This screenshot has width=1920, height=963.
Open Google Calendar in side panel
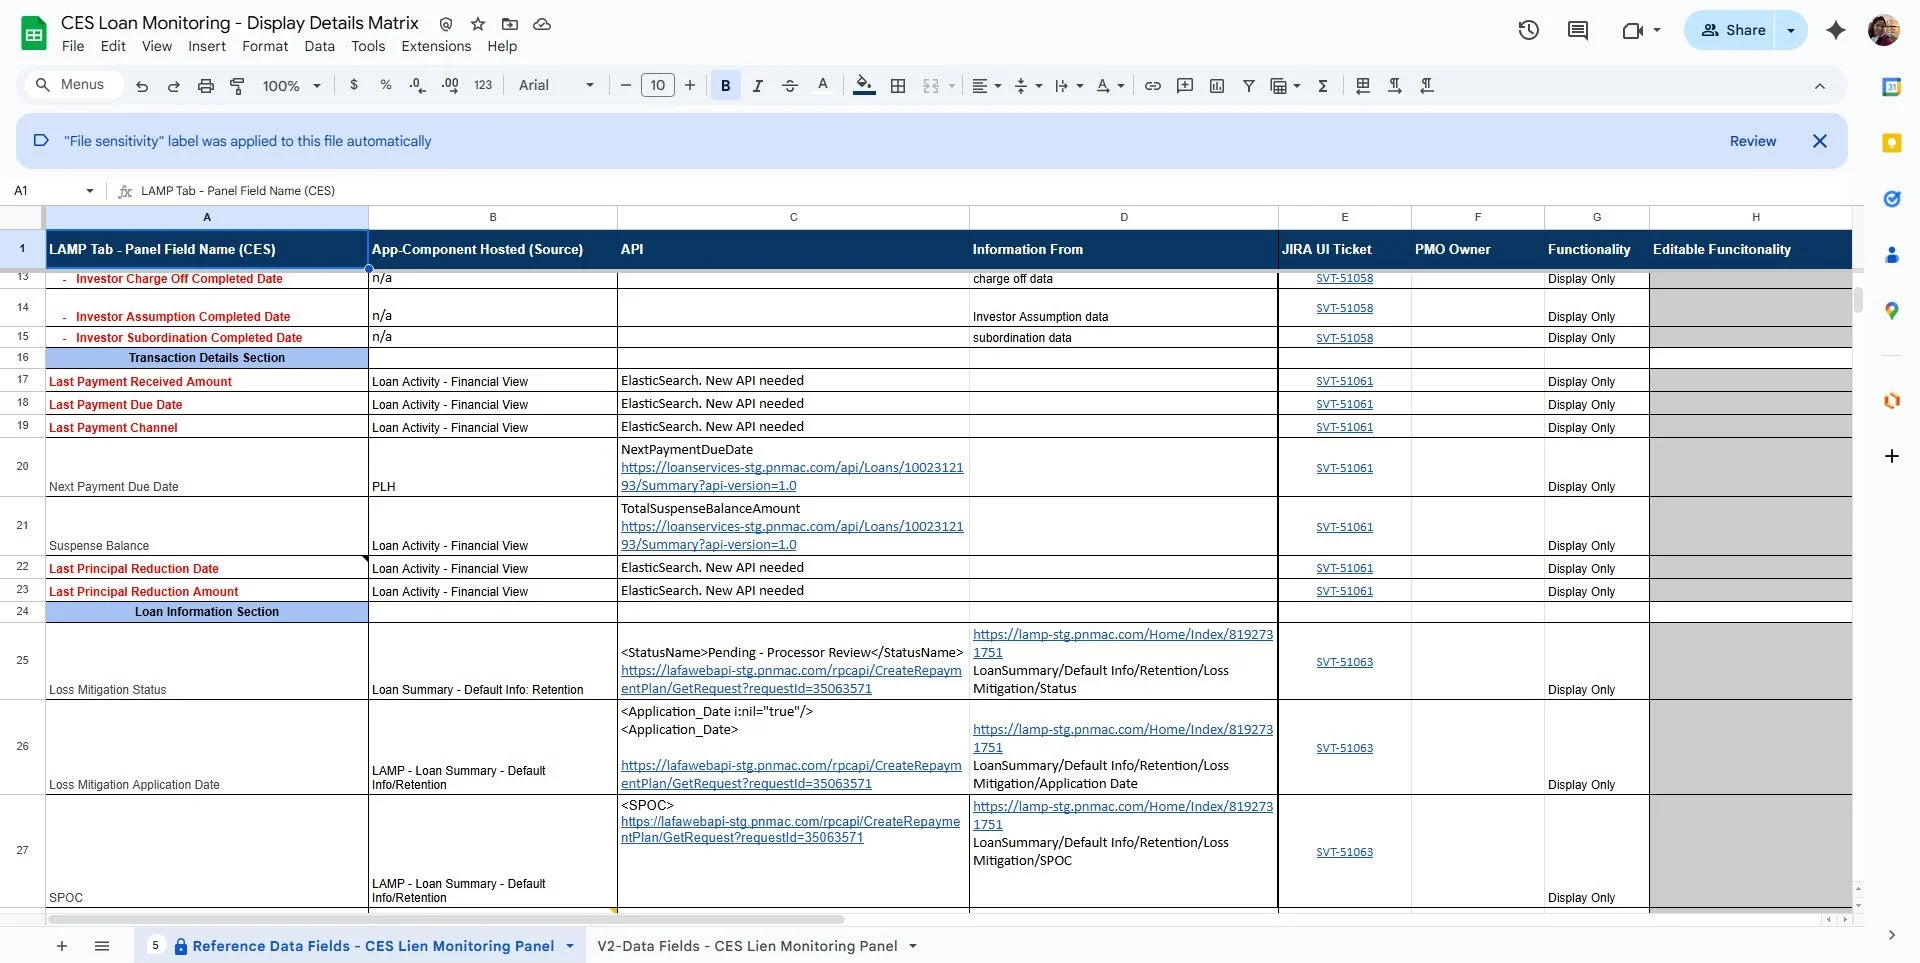coord(1891,87)
